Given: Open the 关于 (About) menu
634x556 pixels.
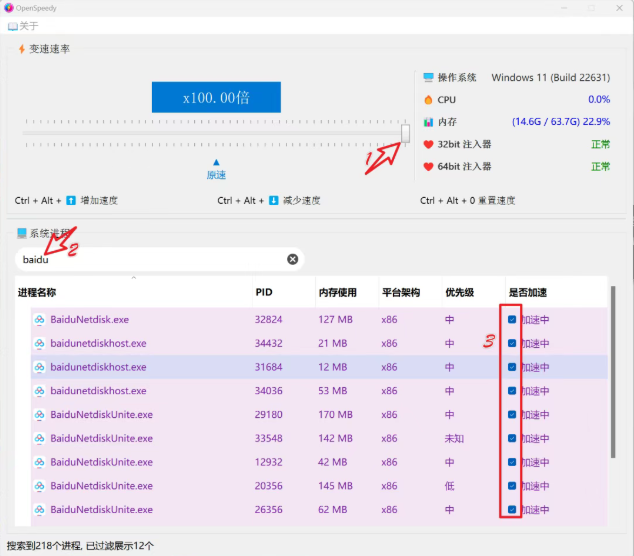Looking at the screenshot, I should [23, 26].
